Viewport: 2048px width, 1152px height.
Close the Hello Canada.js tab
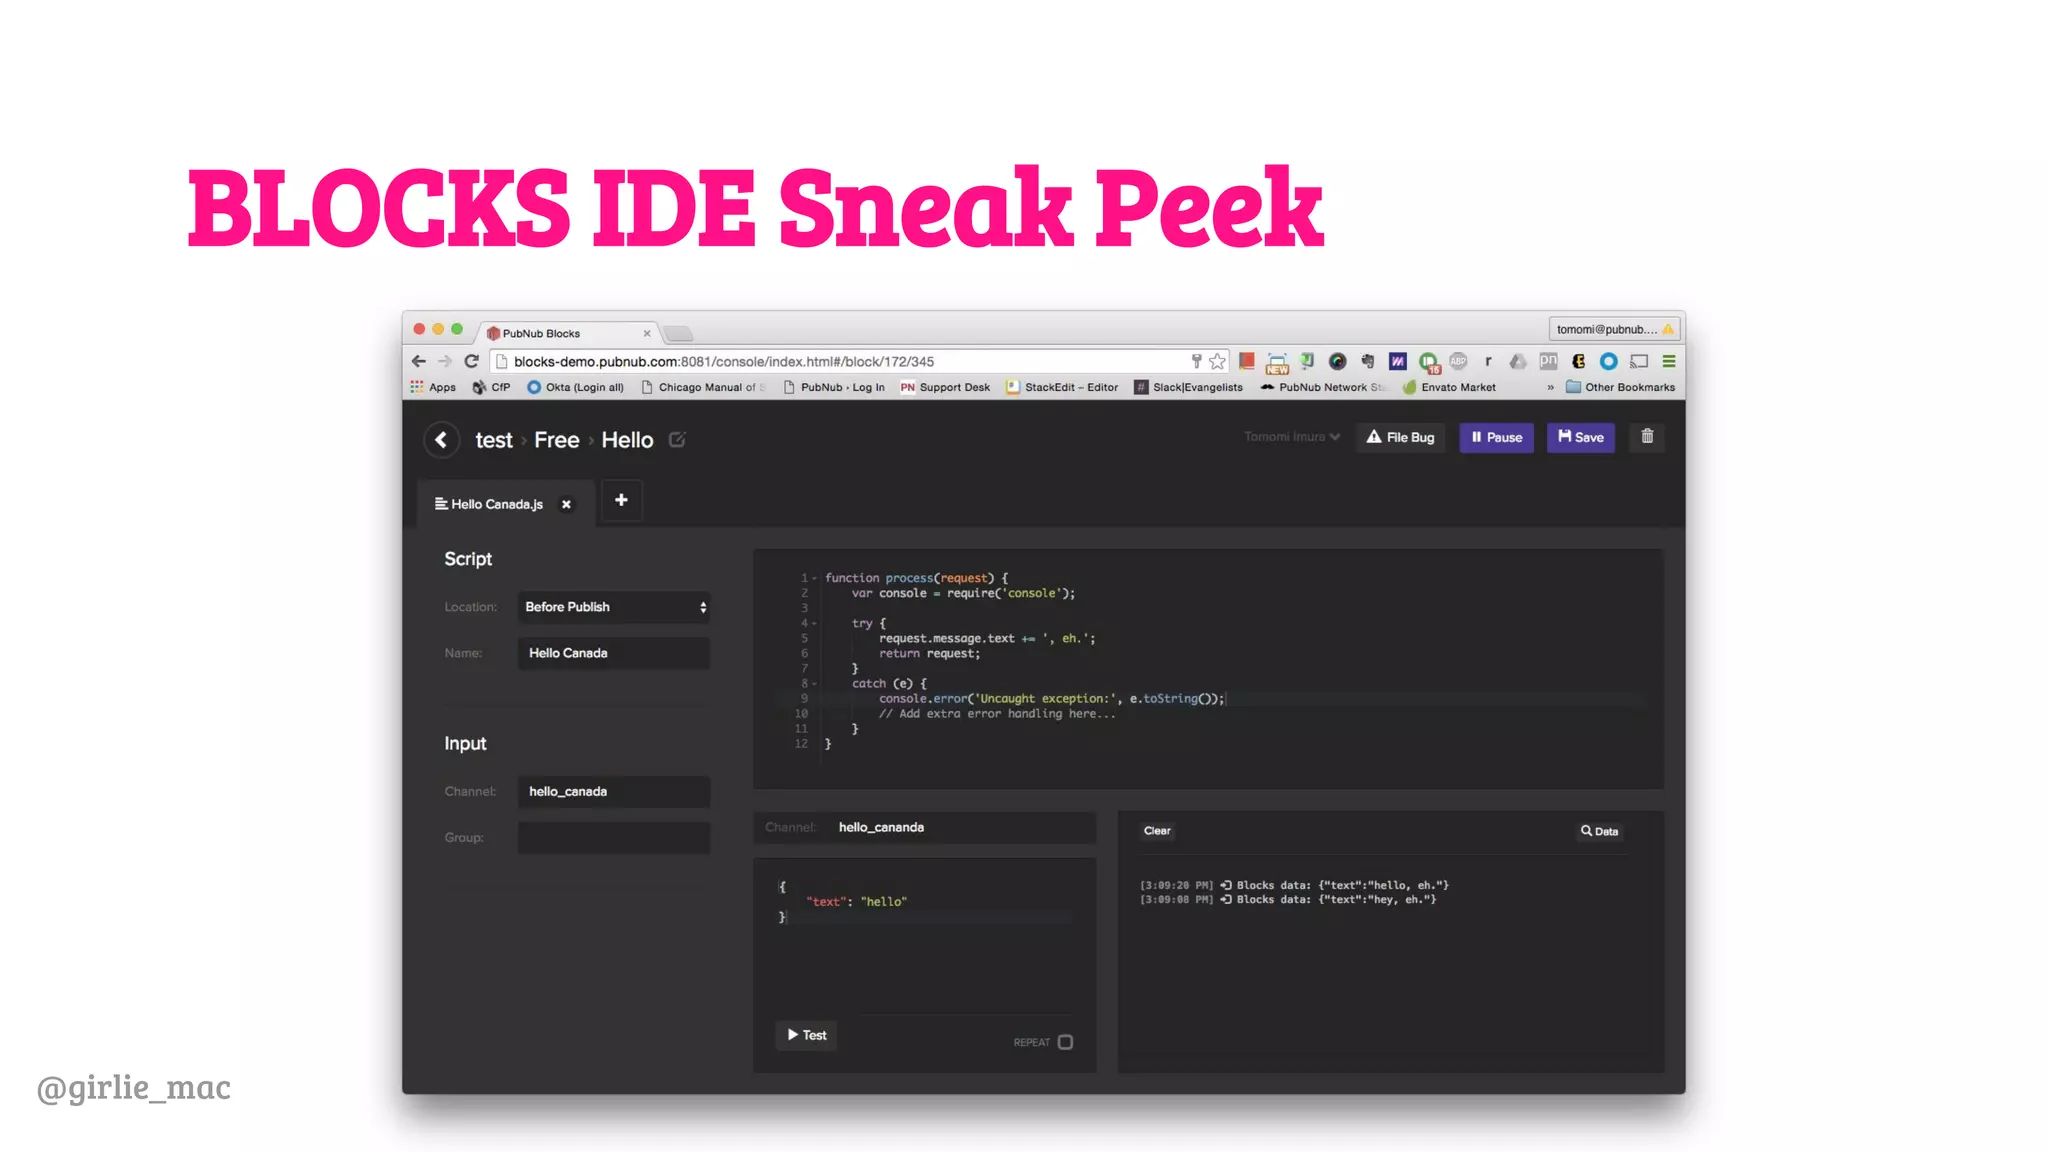[566, 504]
